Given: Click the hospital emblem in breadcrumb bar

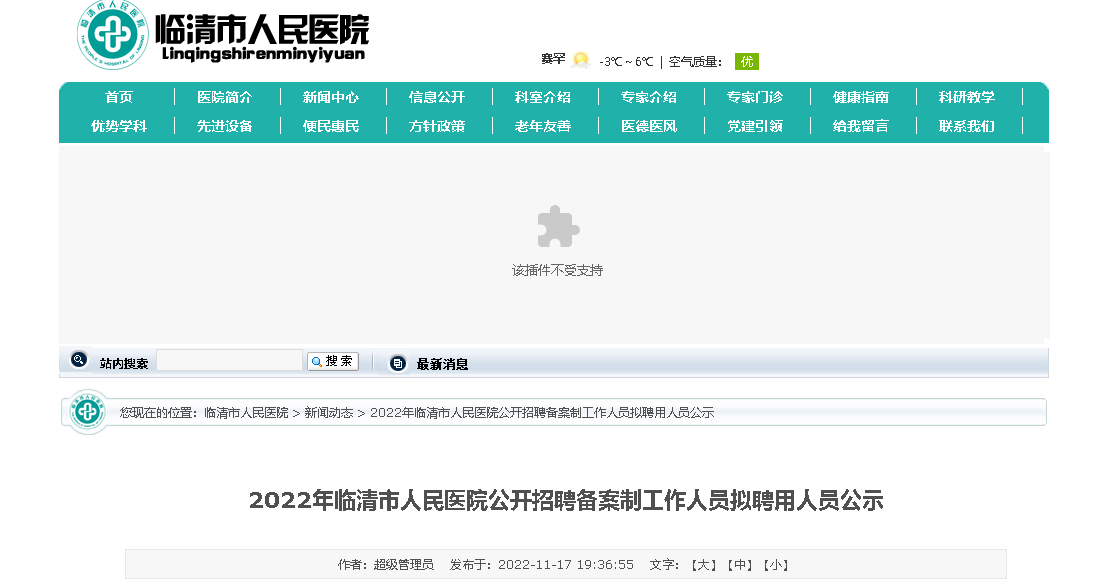Looking at the screenshot, I should [x=88, y=412].
